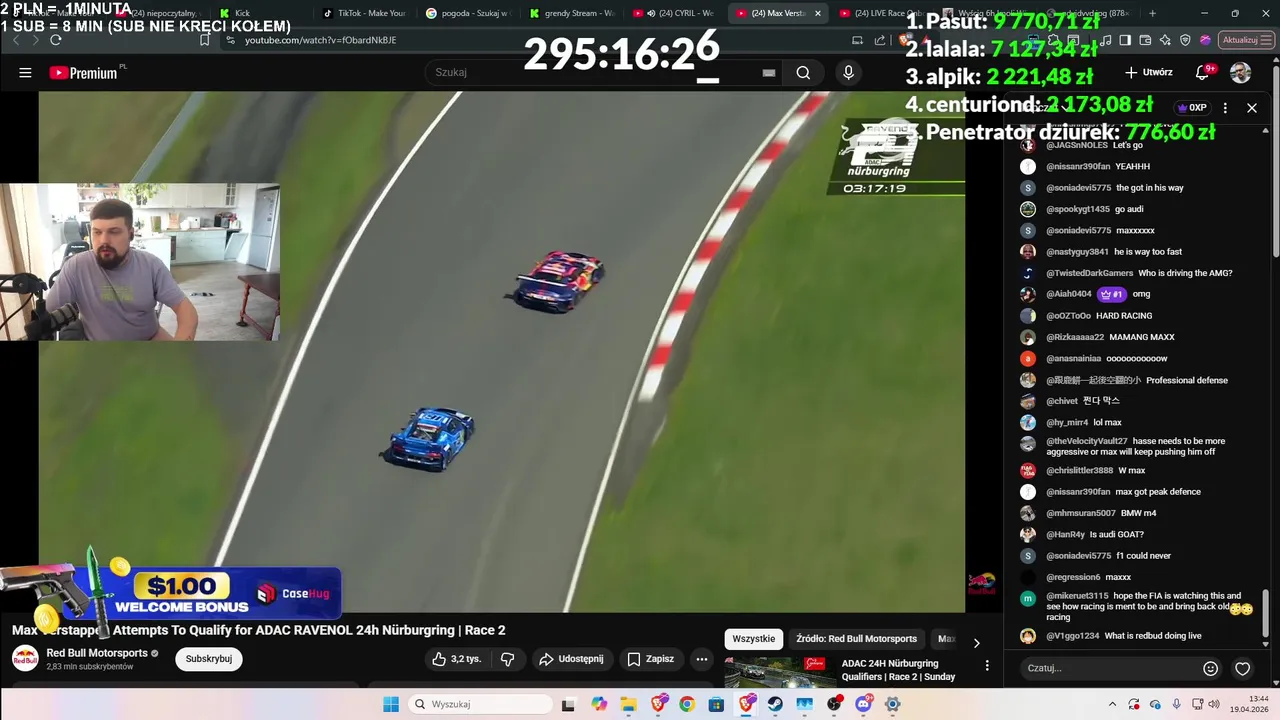Viewport: 1280px width, 720px height.
Task: Switch to the Kick browser tab
Action: (x=262, y=13)
